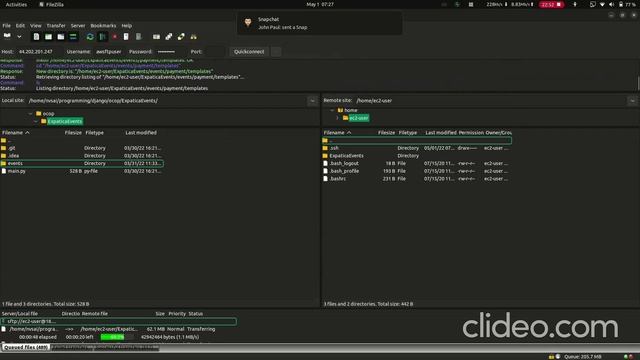Search for files binoculars icon

[x=193, y=37]
